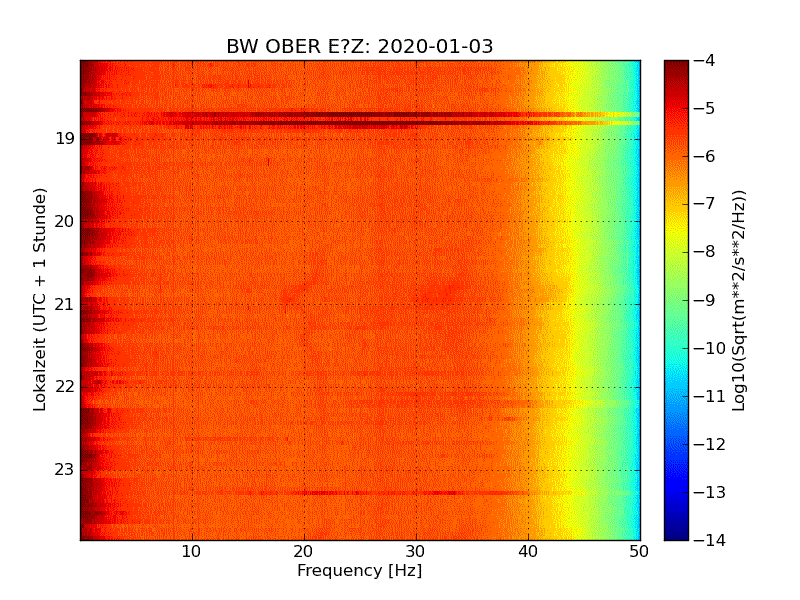Click the -13 colorbar tick label
The height and width of the screenshot is (600, 800).
710,492
